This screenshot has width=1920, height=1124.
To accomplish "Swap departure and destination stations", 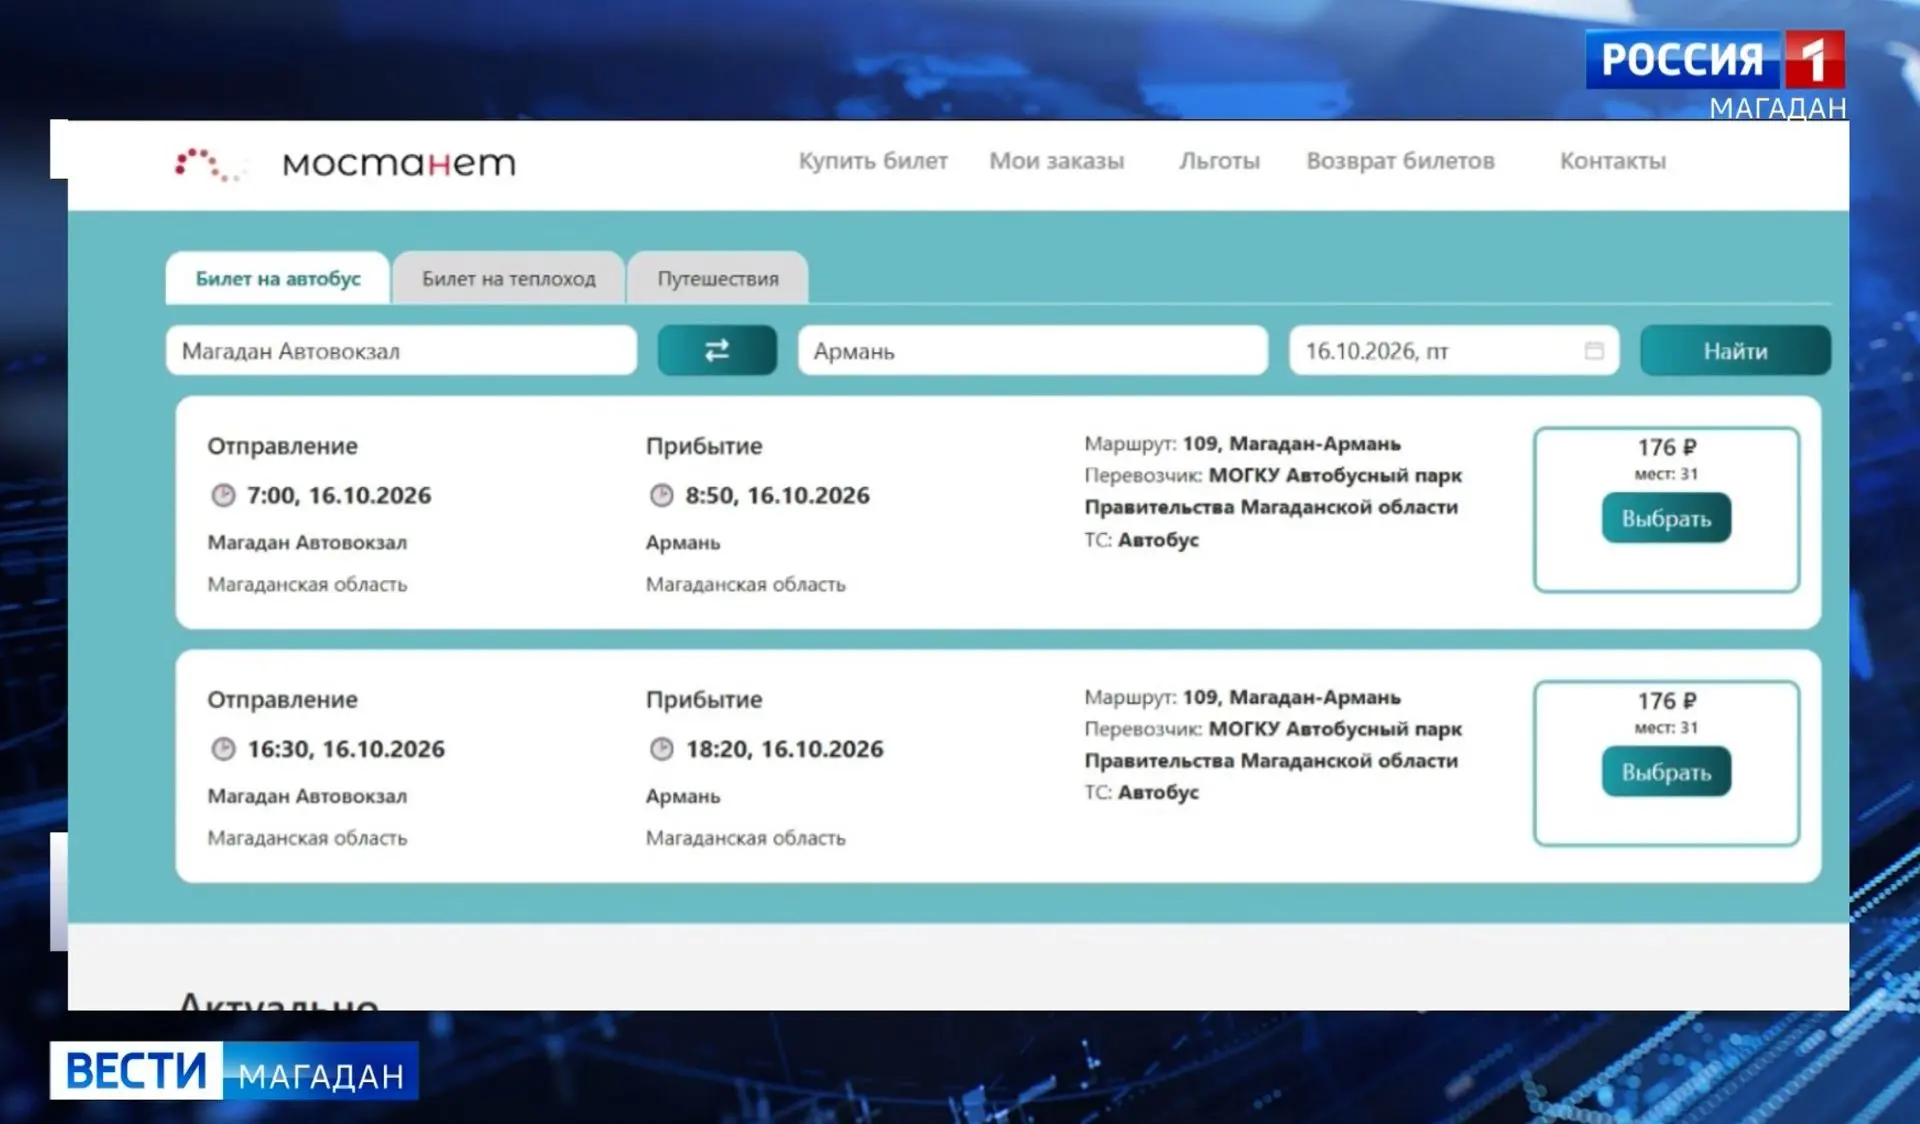I will (717, 351).
